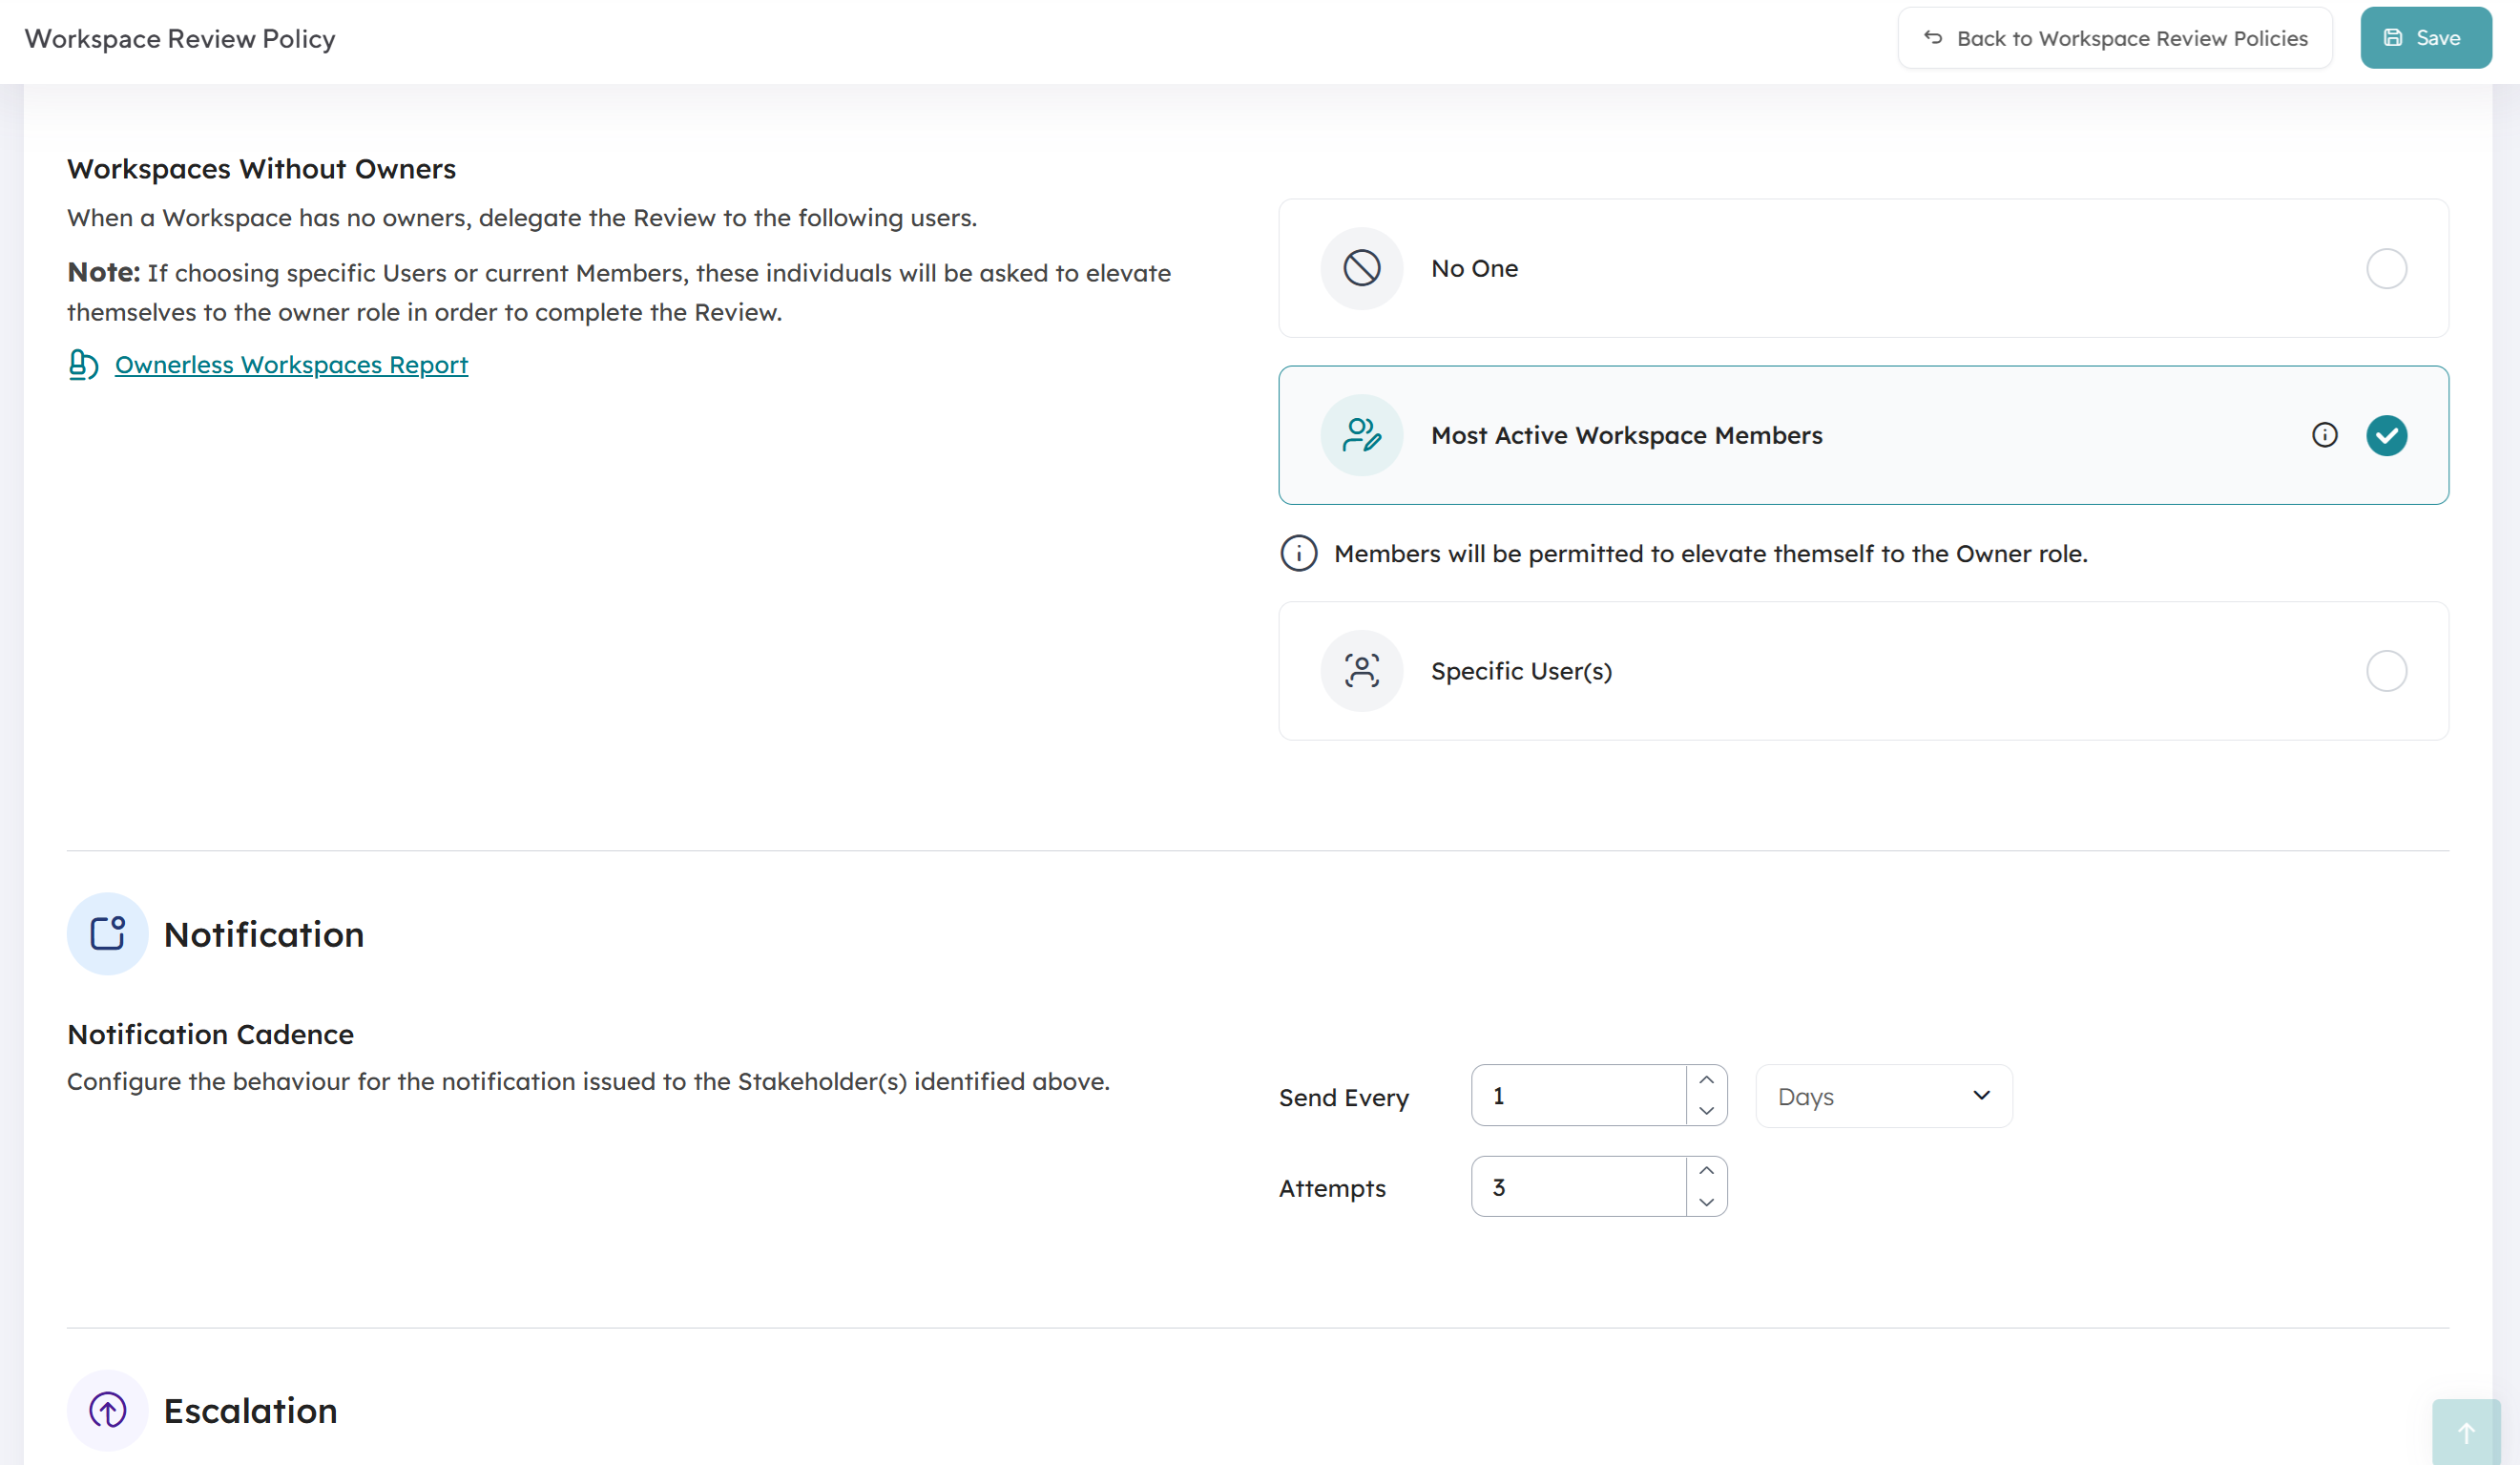Click the Send Every label
Screen dimensions: 2520x1465
(x=1343, y=1097)
